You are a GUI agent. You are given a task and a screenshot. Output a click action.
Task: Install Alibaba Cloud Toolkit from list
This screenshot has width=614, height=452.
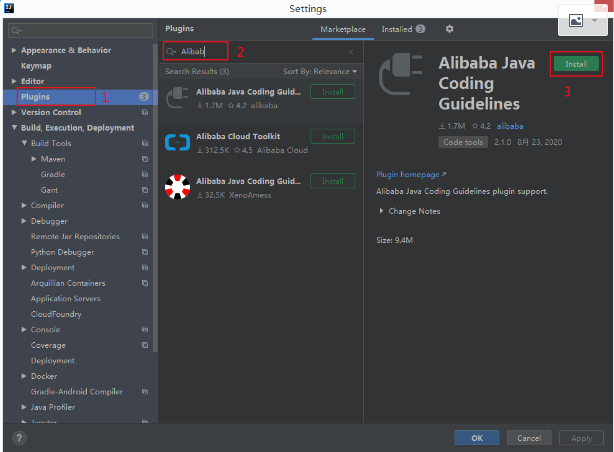pos(332,136)
